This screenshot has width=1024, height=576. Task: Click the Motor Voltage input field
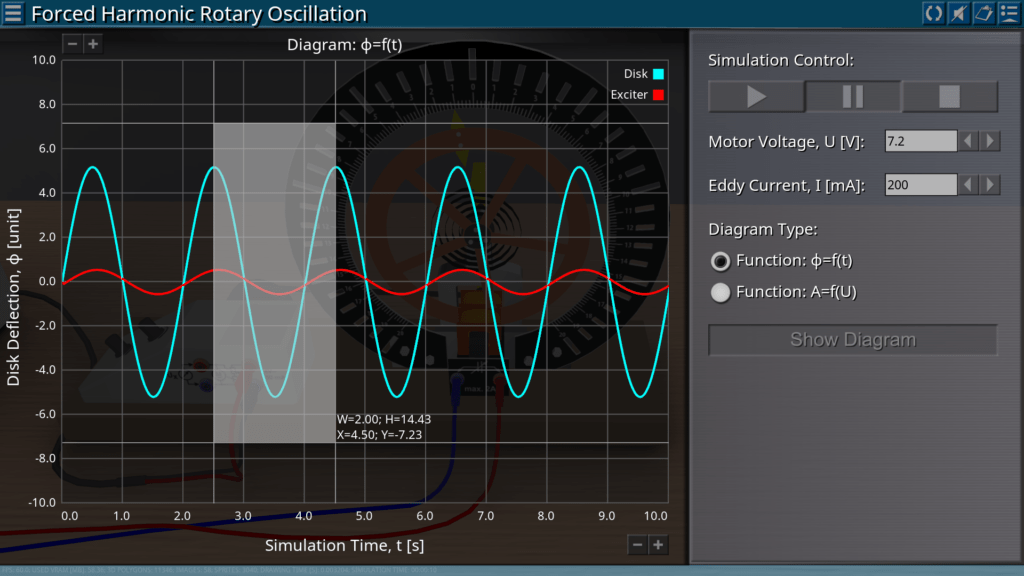tap(920, 141)
